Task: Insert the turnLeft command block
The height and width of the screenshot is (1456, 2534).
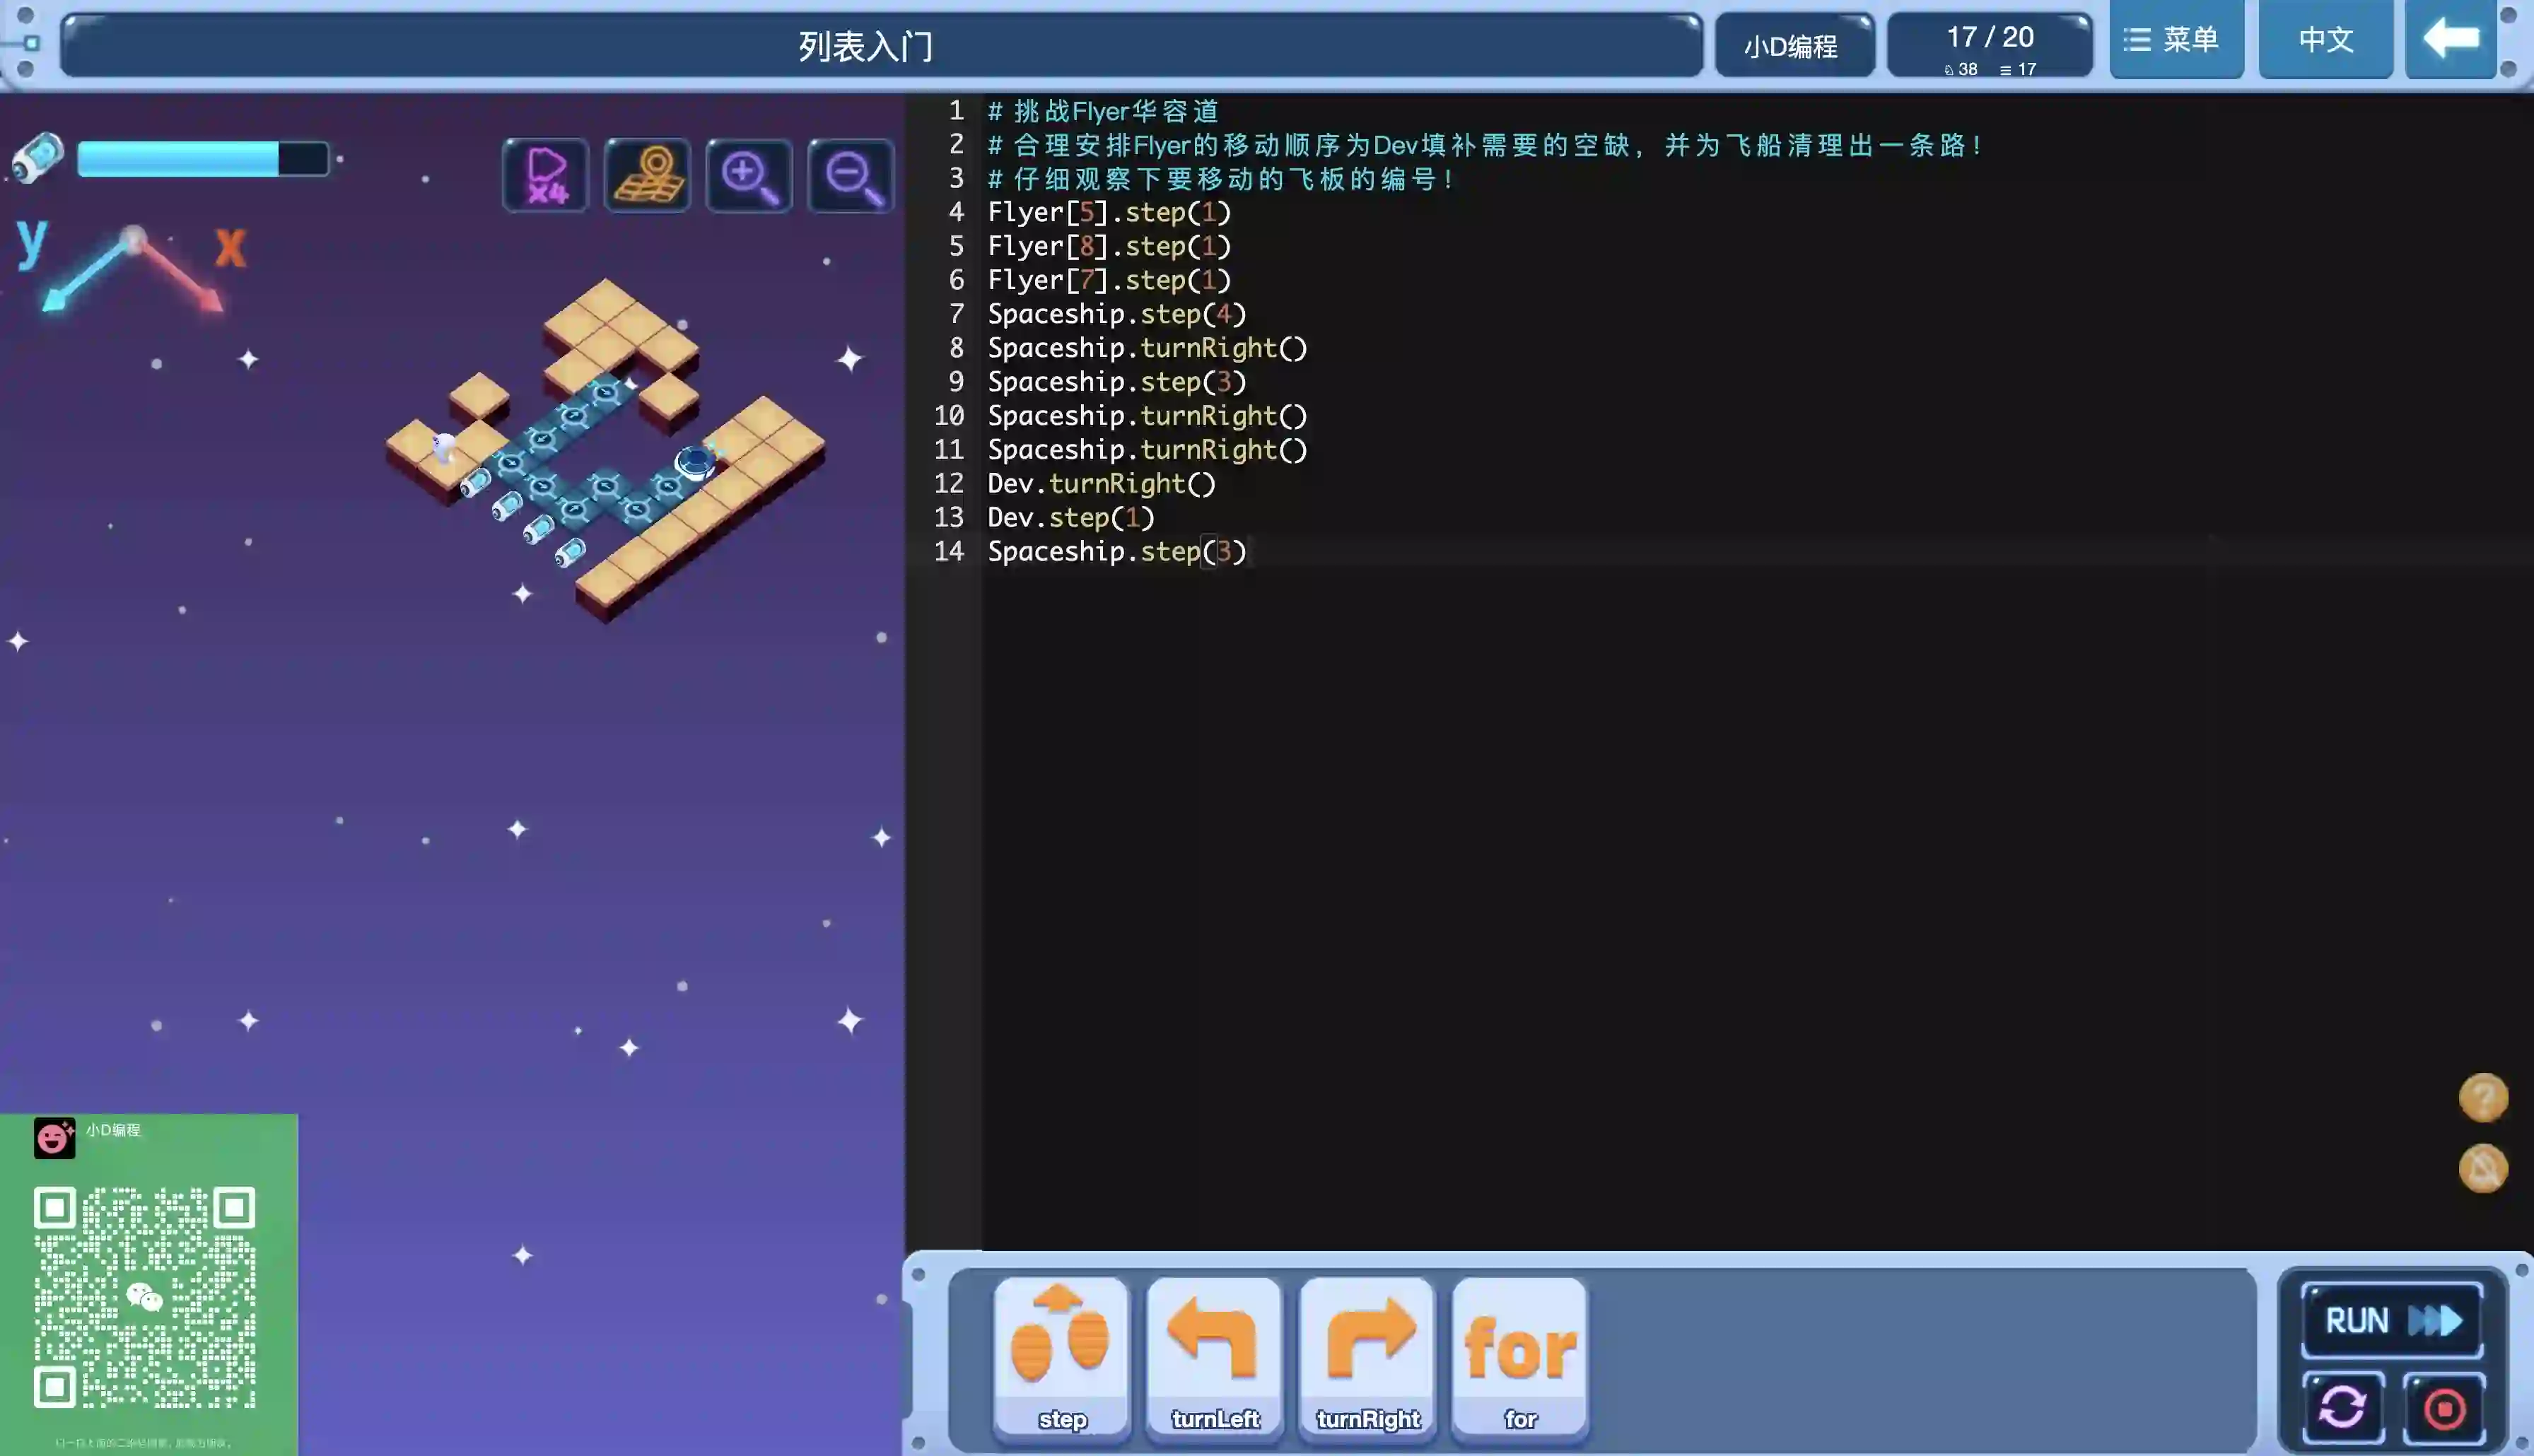Action: (x=1214, y=1356)
